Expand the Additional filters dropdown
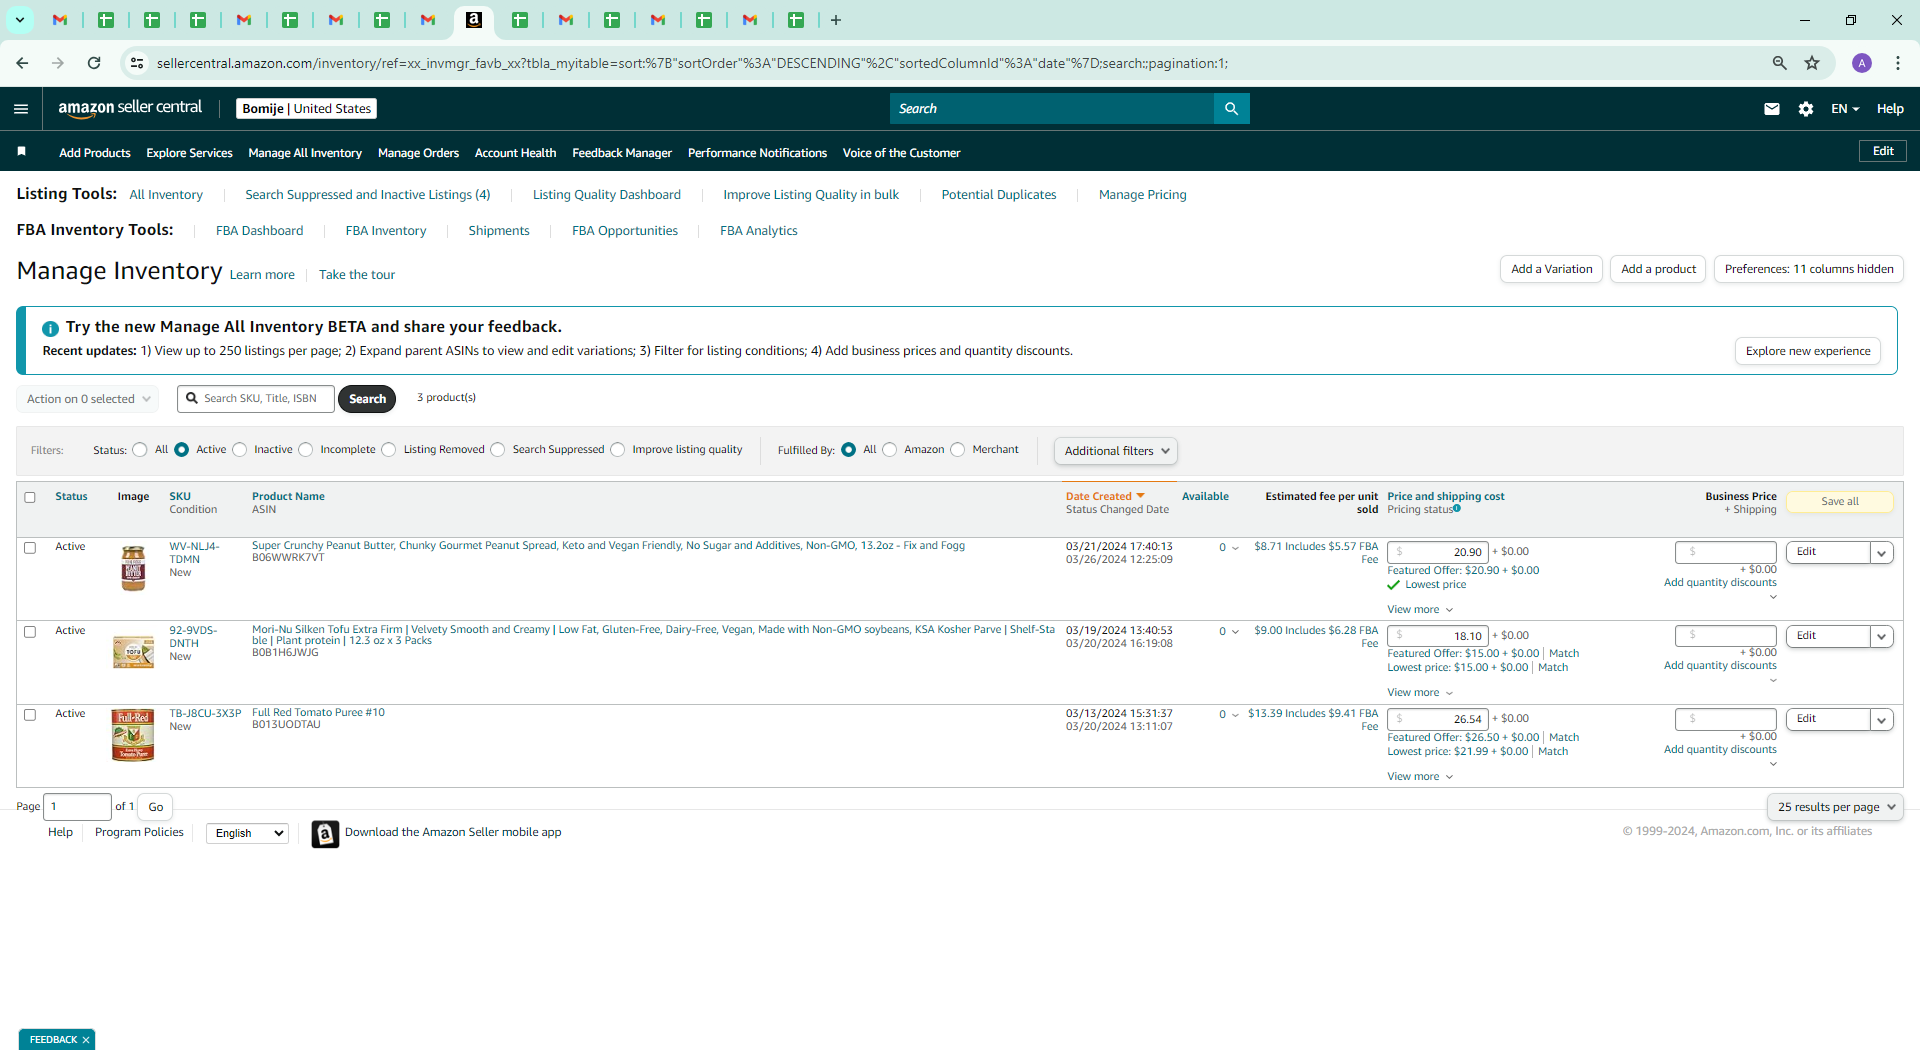 tap(1116, 451)
